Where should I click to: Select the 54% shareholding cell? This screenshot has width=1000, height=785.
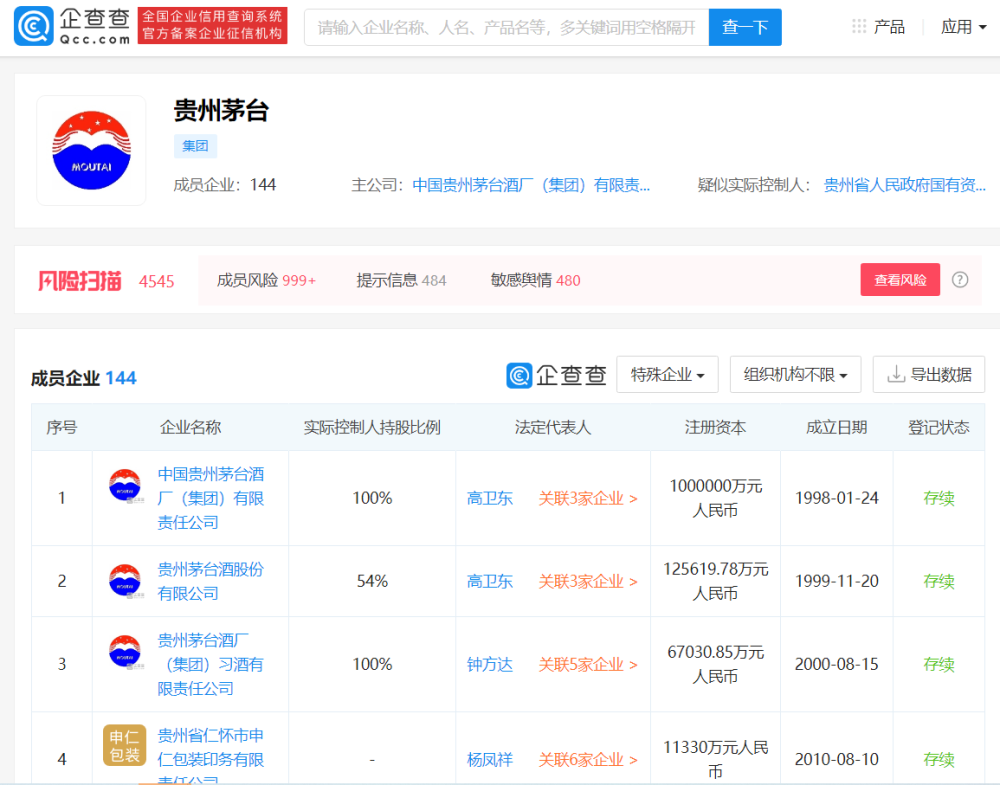[x=372, y=581]
